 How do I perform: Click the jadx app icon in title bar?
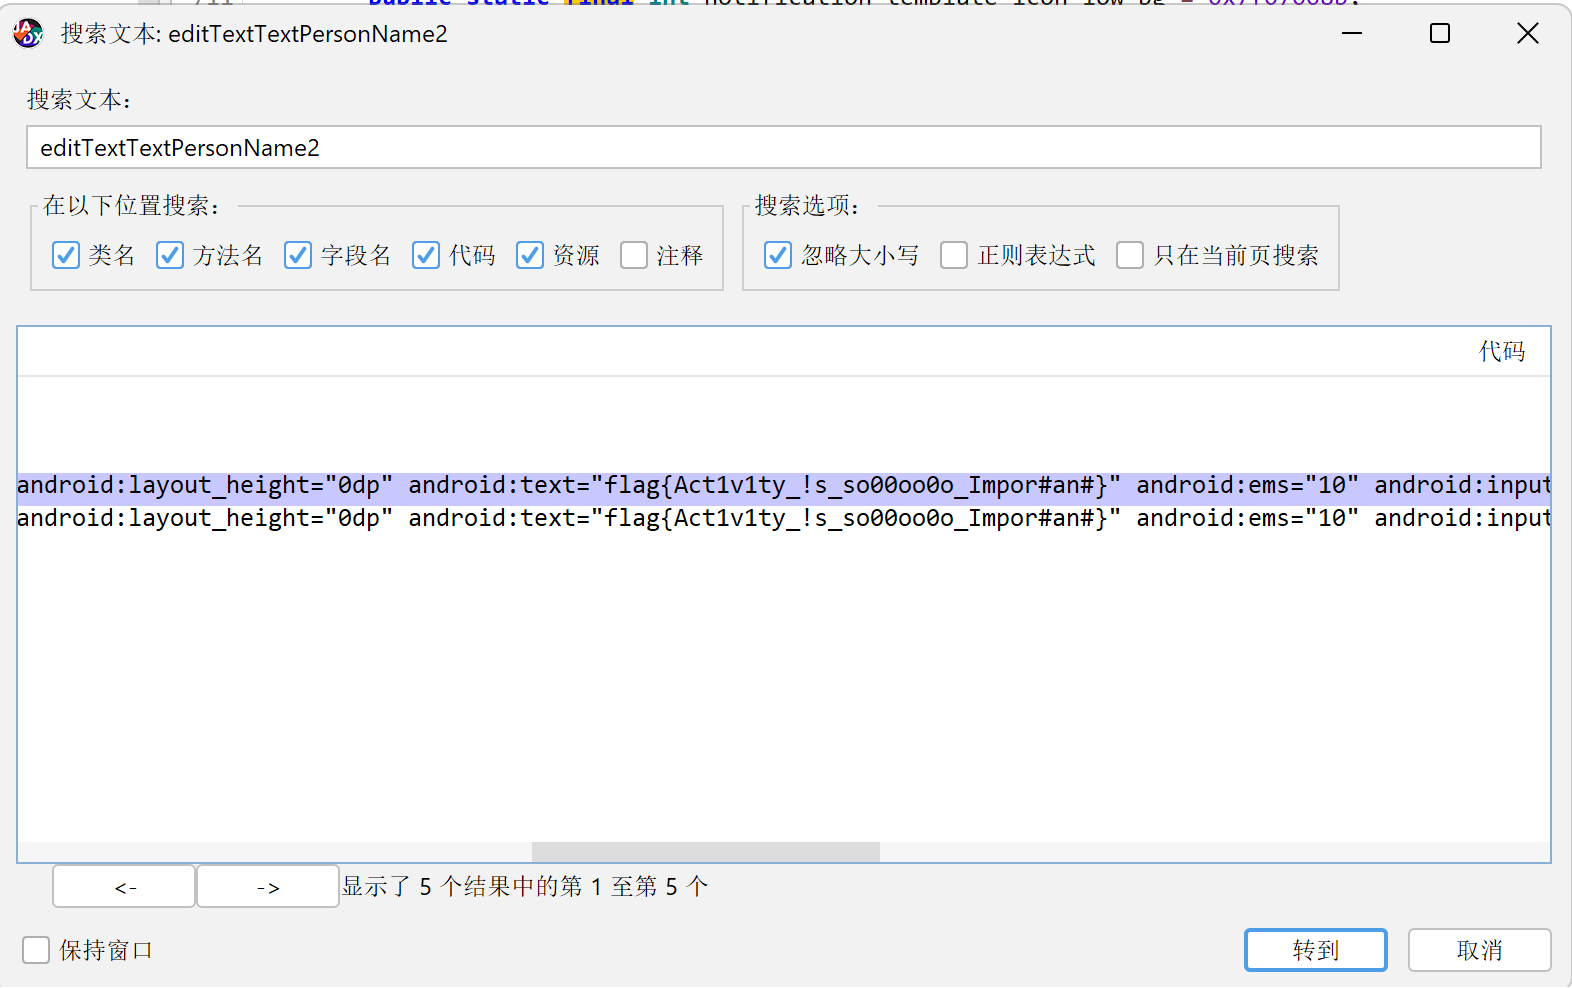(x=28, y=34)
